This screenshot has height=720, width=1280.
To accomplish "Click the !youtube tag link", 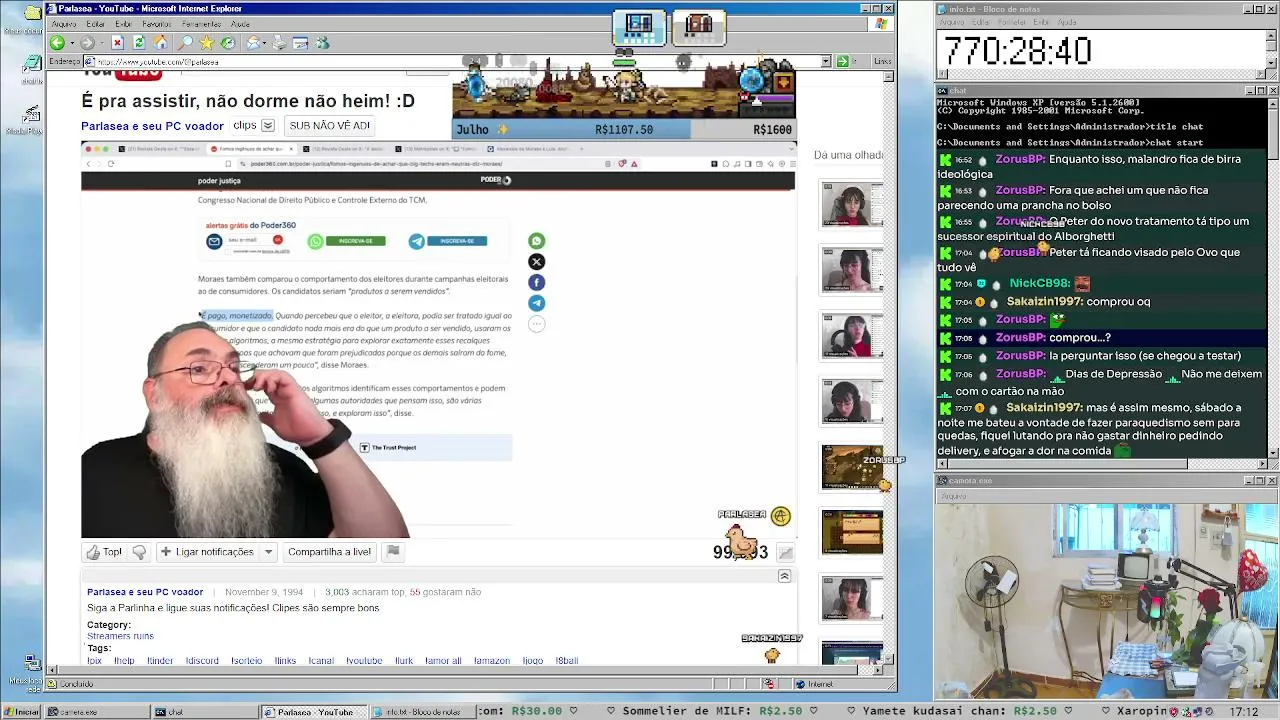I will (x=364, y=661).
